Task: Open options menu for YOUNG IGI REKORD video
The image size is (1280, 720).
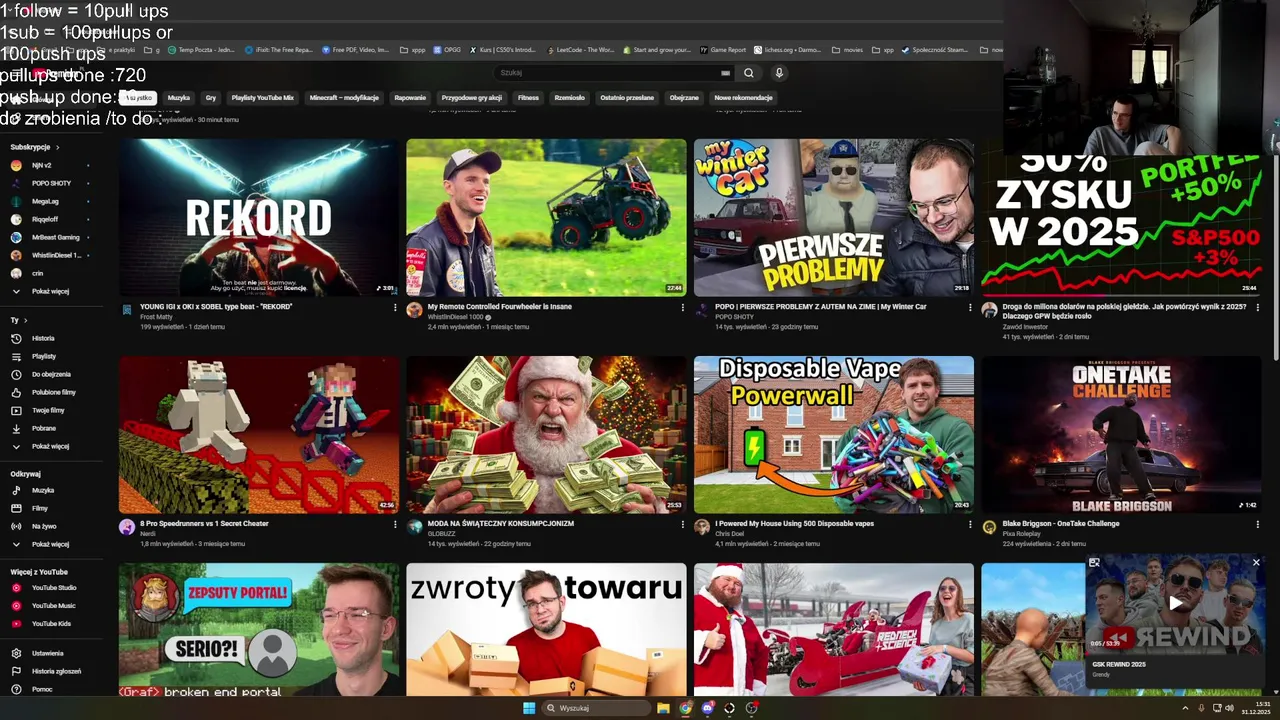Action: (x=395, y=308)
